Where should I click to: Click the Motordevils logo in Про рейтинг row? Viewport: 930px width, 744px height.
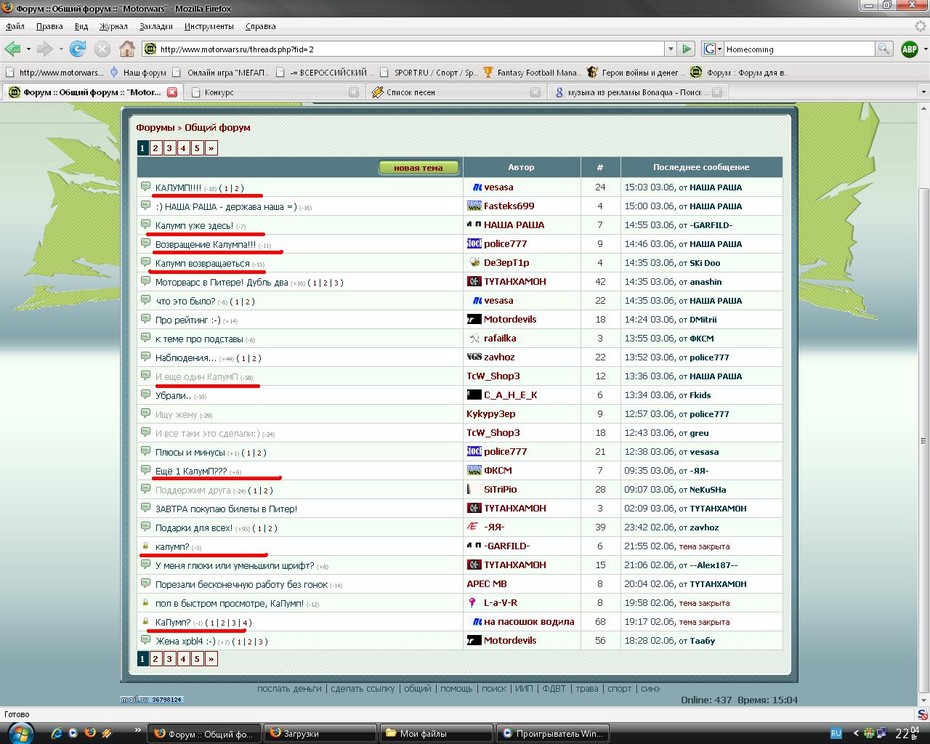click(x=474, y=319)
